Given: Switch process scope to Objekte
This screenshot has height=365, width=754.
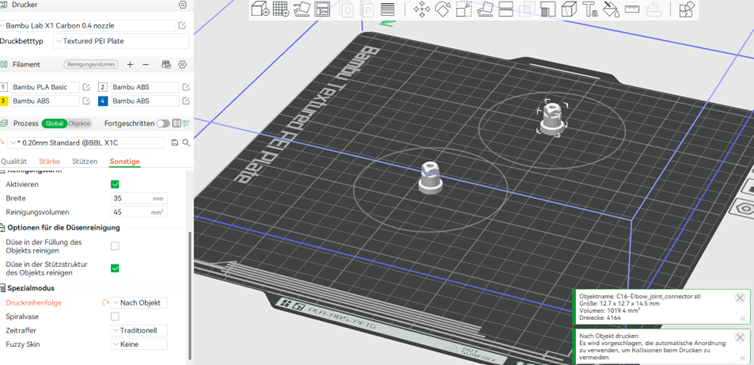Looking at the screenshot, I should tap(79, 124).
